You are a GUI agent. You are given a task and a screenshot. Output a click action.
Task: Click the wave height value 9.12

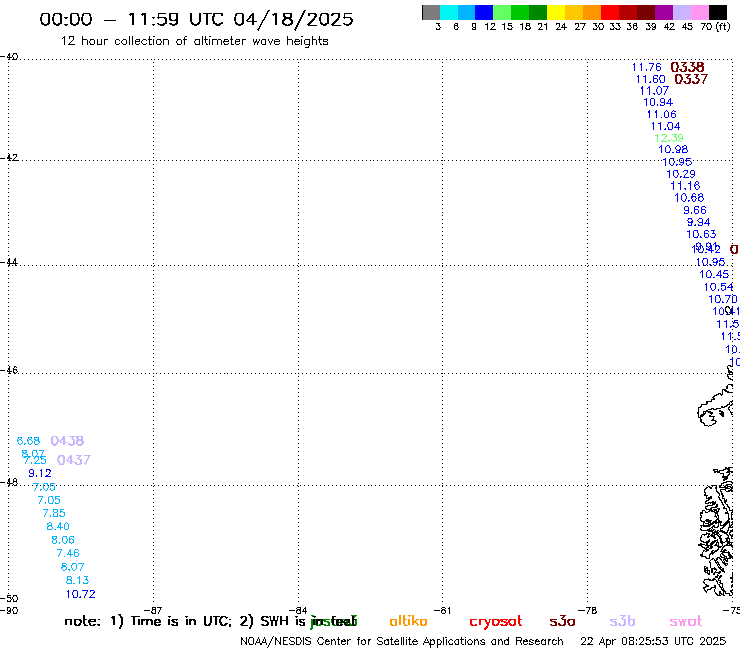tap(40, 473)
